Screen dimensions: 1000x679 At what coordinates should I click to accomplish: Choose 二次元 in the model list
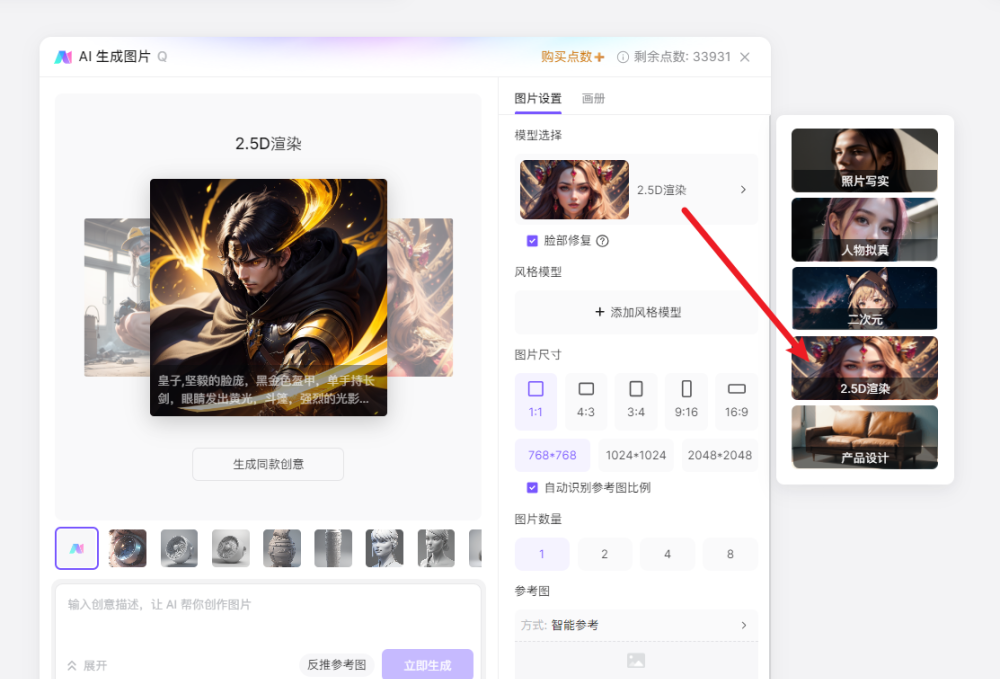coord(864,298)
